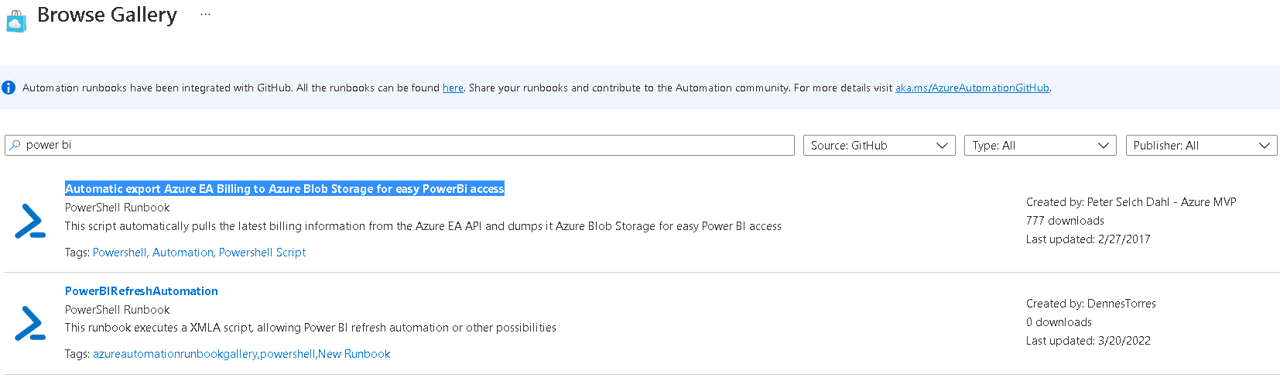Click PowerShell icon for PowerBIRefreshAutomation runbook
Screen dimensions: 1280x378
coord(30,323)
